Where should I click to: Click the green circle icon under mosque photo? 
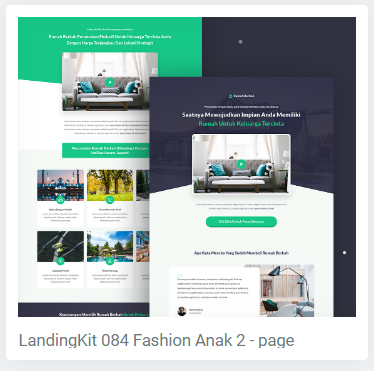60,200
